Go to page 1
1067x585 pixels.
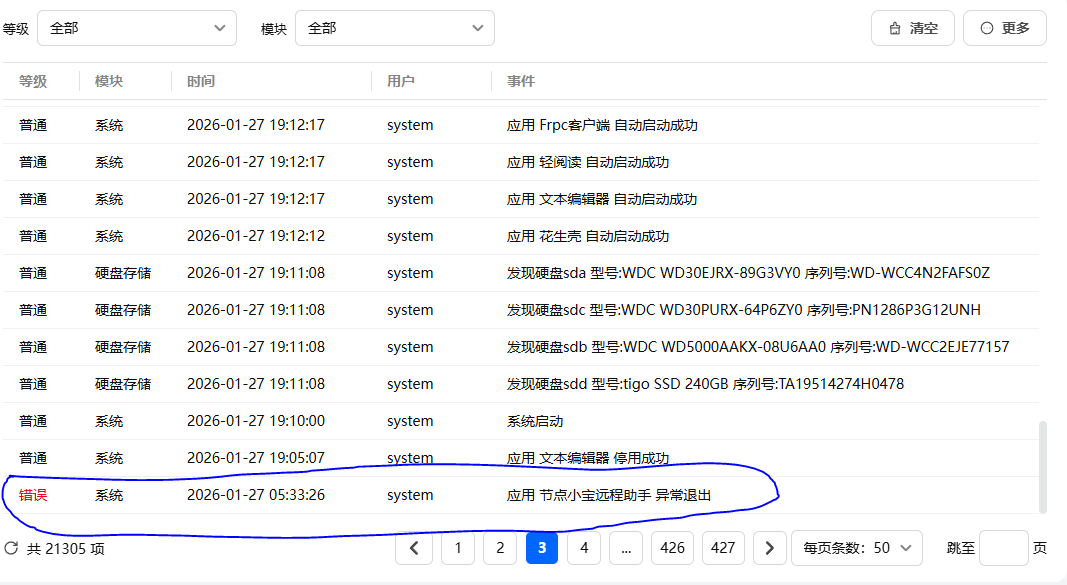pos(457,548)
